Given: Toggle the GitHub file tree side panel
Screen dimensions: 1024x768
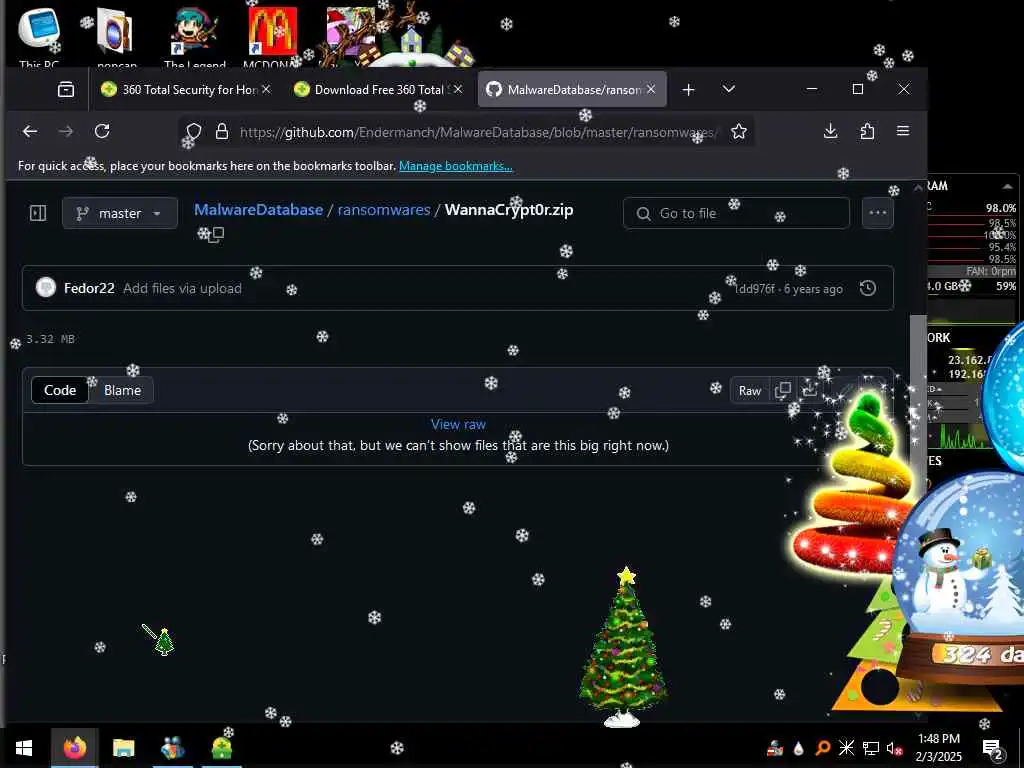Looking at the screenshot, I should click(x=38, y=213).
